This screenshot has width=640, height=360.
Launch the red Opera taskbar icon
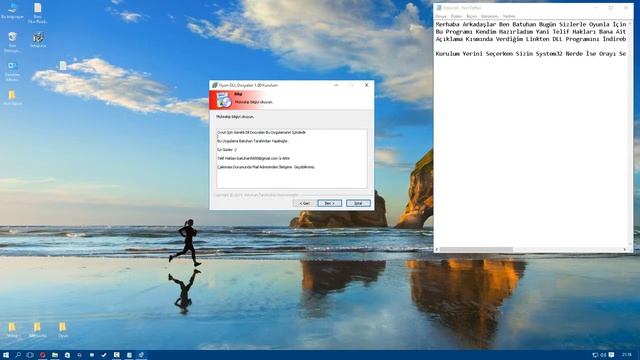42,355
